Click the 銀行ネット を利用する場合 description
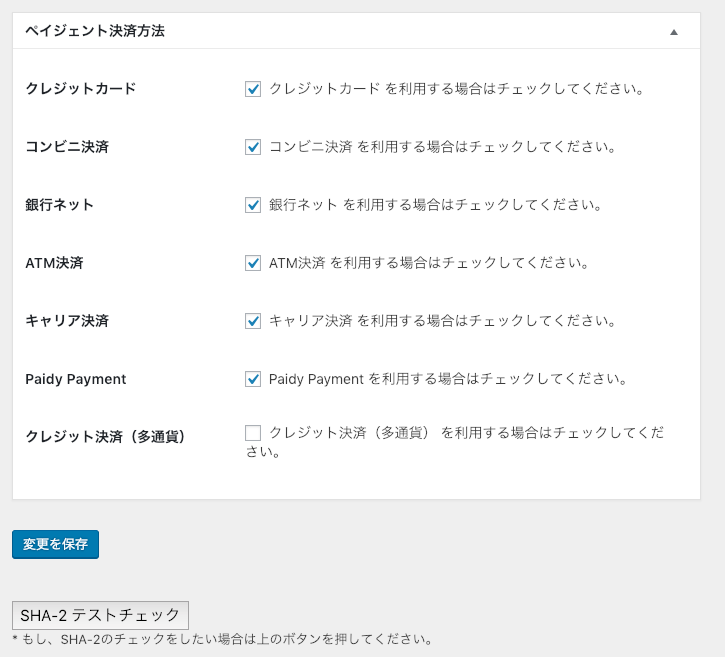Viewport: 725px width, 657px height. (x=436, y=204)
